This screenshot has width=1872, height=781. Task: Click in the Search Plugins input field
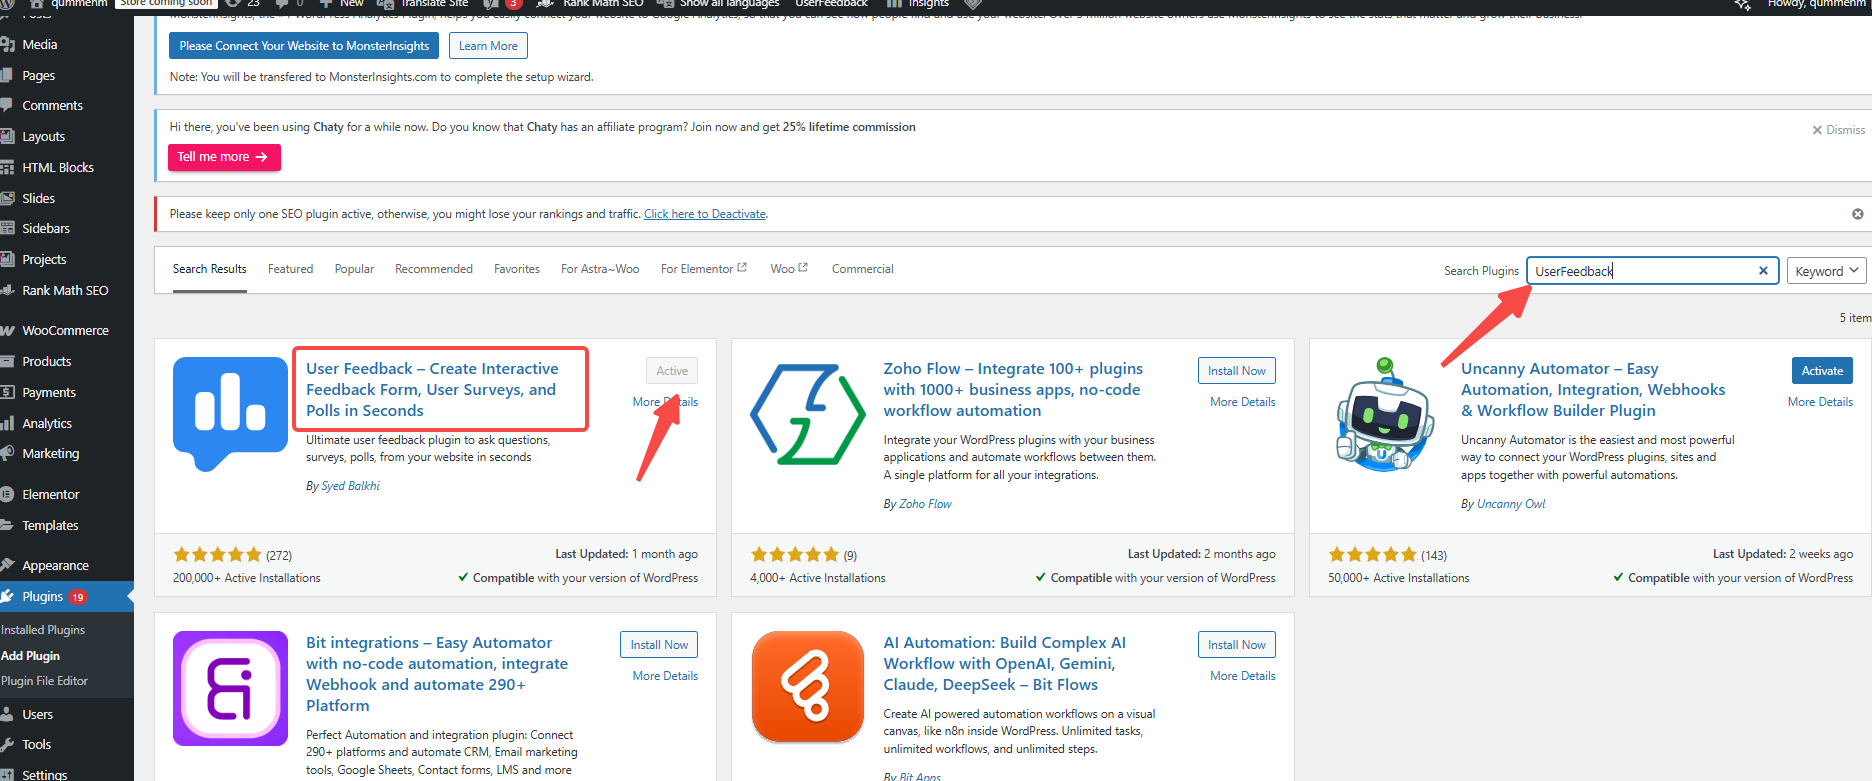coord(1640,271)
